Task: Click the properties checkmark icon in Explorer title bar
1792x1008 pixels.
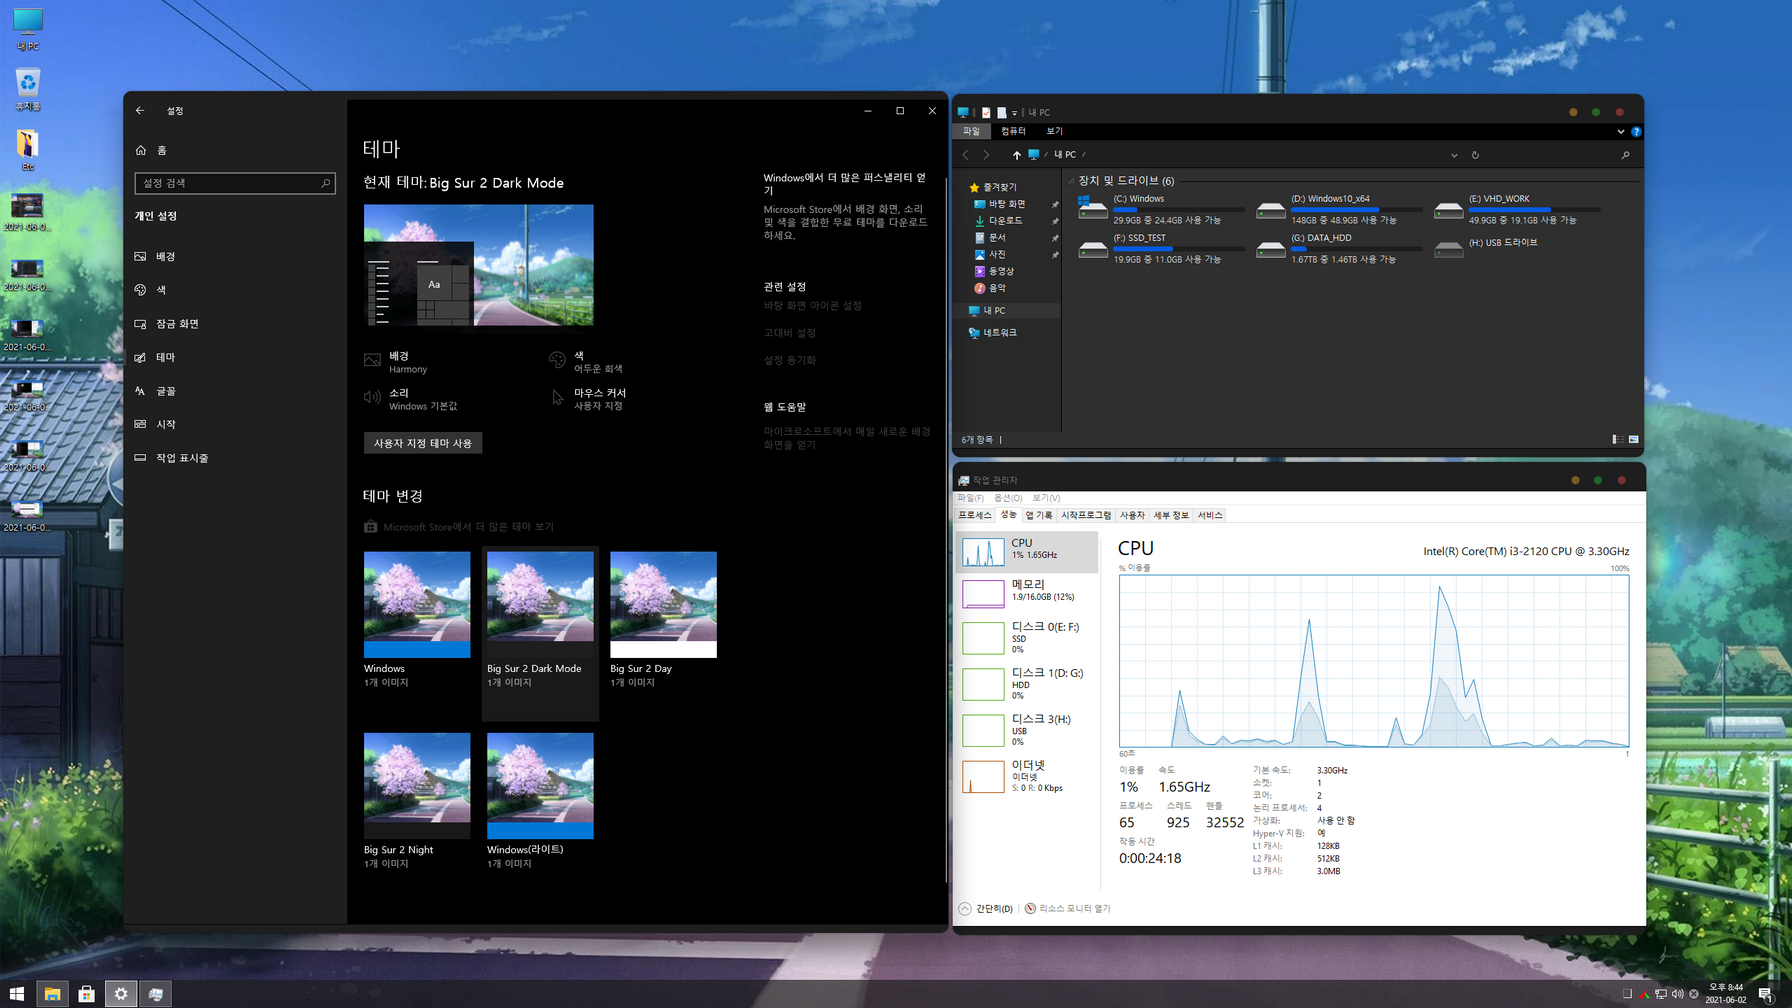Action: point(986,113)
